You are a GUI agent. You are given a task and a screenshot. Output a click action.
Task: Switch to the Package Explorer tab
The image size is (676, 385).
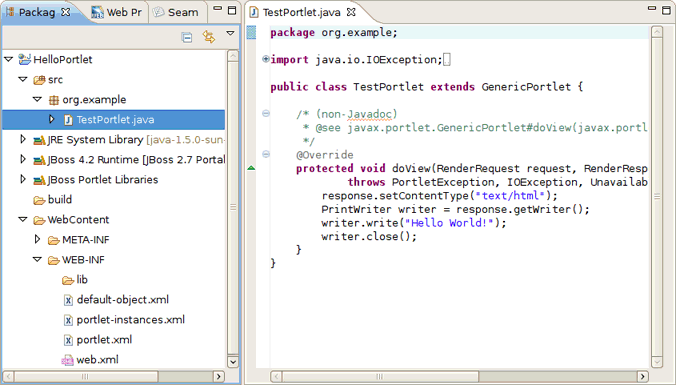click(37, 12)
